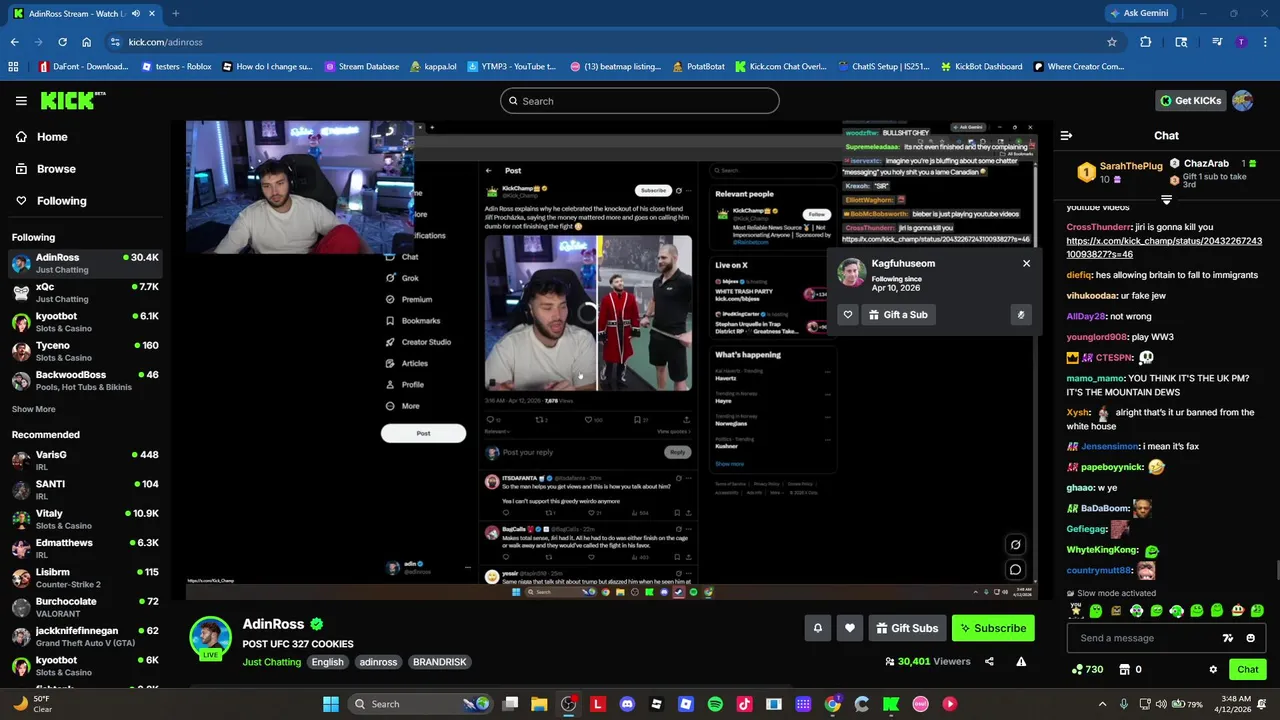
Task: Click the translate icon in message box
Action: point(1228,638)
